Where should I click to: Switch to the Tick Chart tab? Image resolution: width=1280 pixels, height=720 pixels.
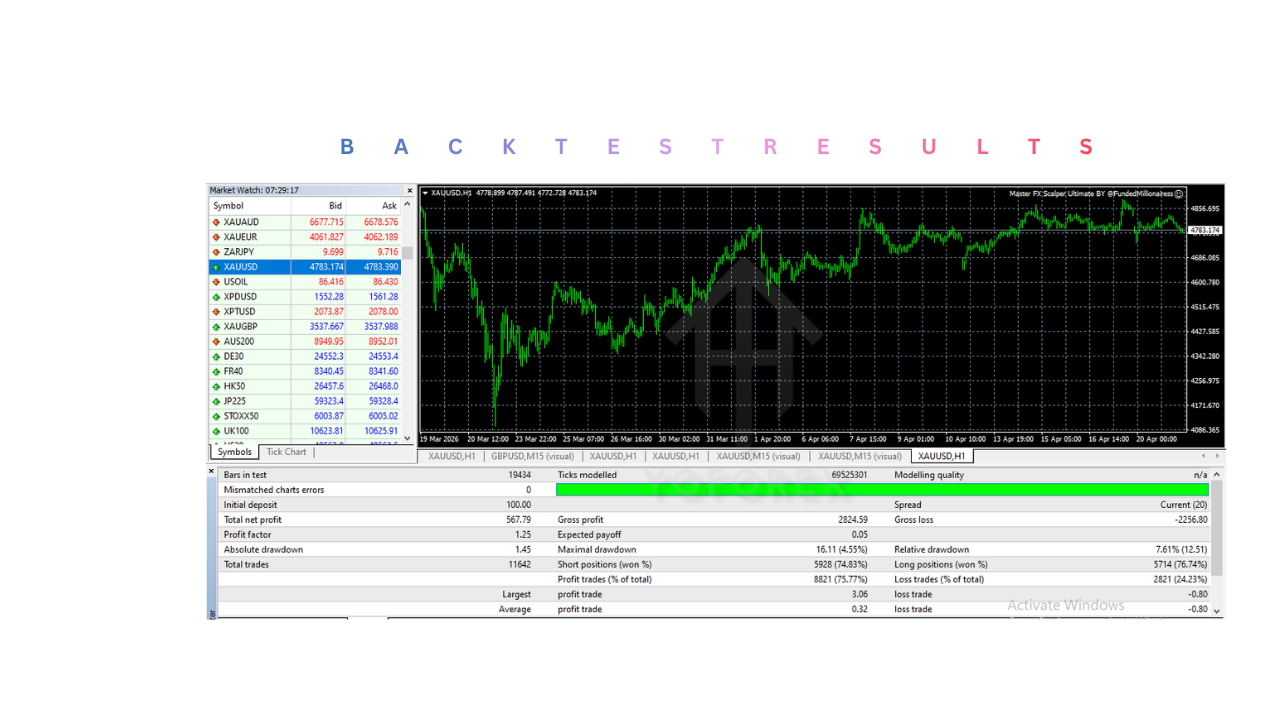(285, 451)
